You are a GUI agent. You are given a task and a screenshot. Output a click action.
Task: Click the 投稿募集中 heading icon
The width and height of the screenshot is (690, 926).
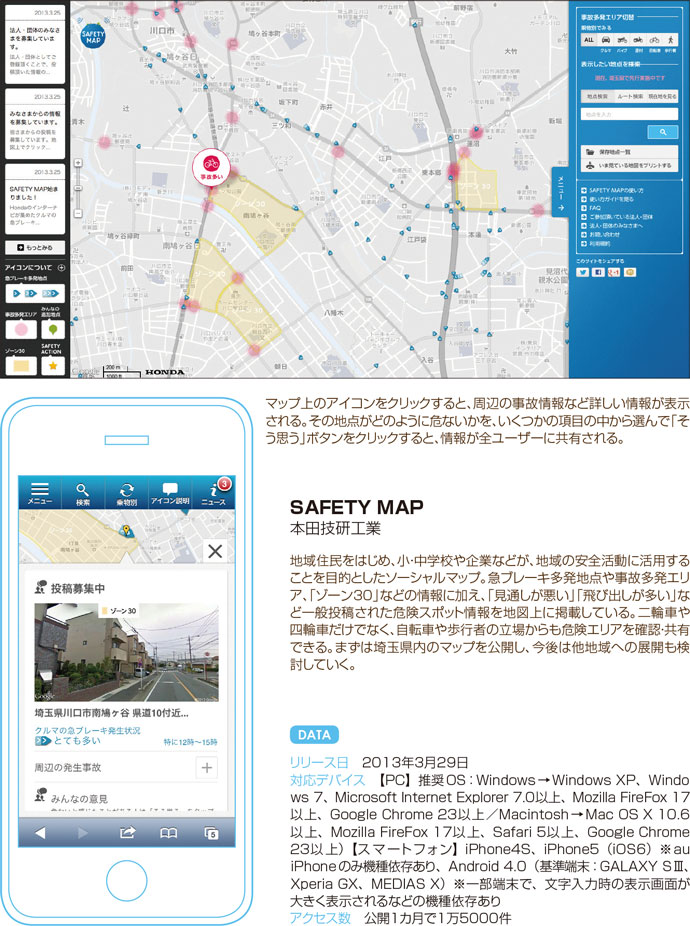[x=40, y=587]
